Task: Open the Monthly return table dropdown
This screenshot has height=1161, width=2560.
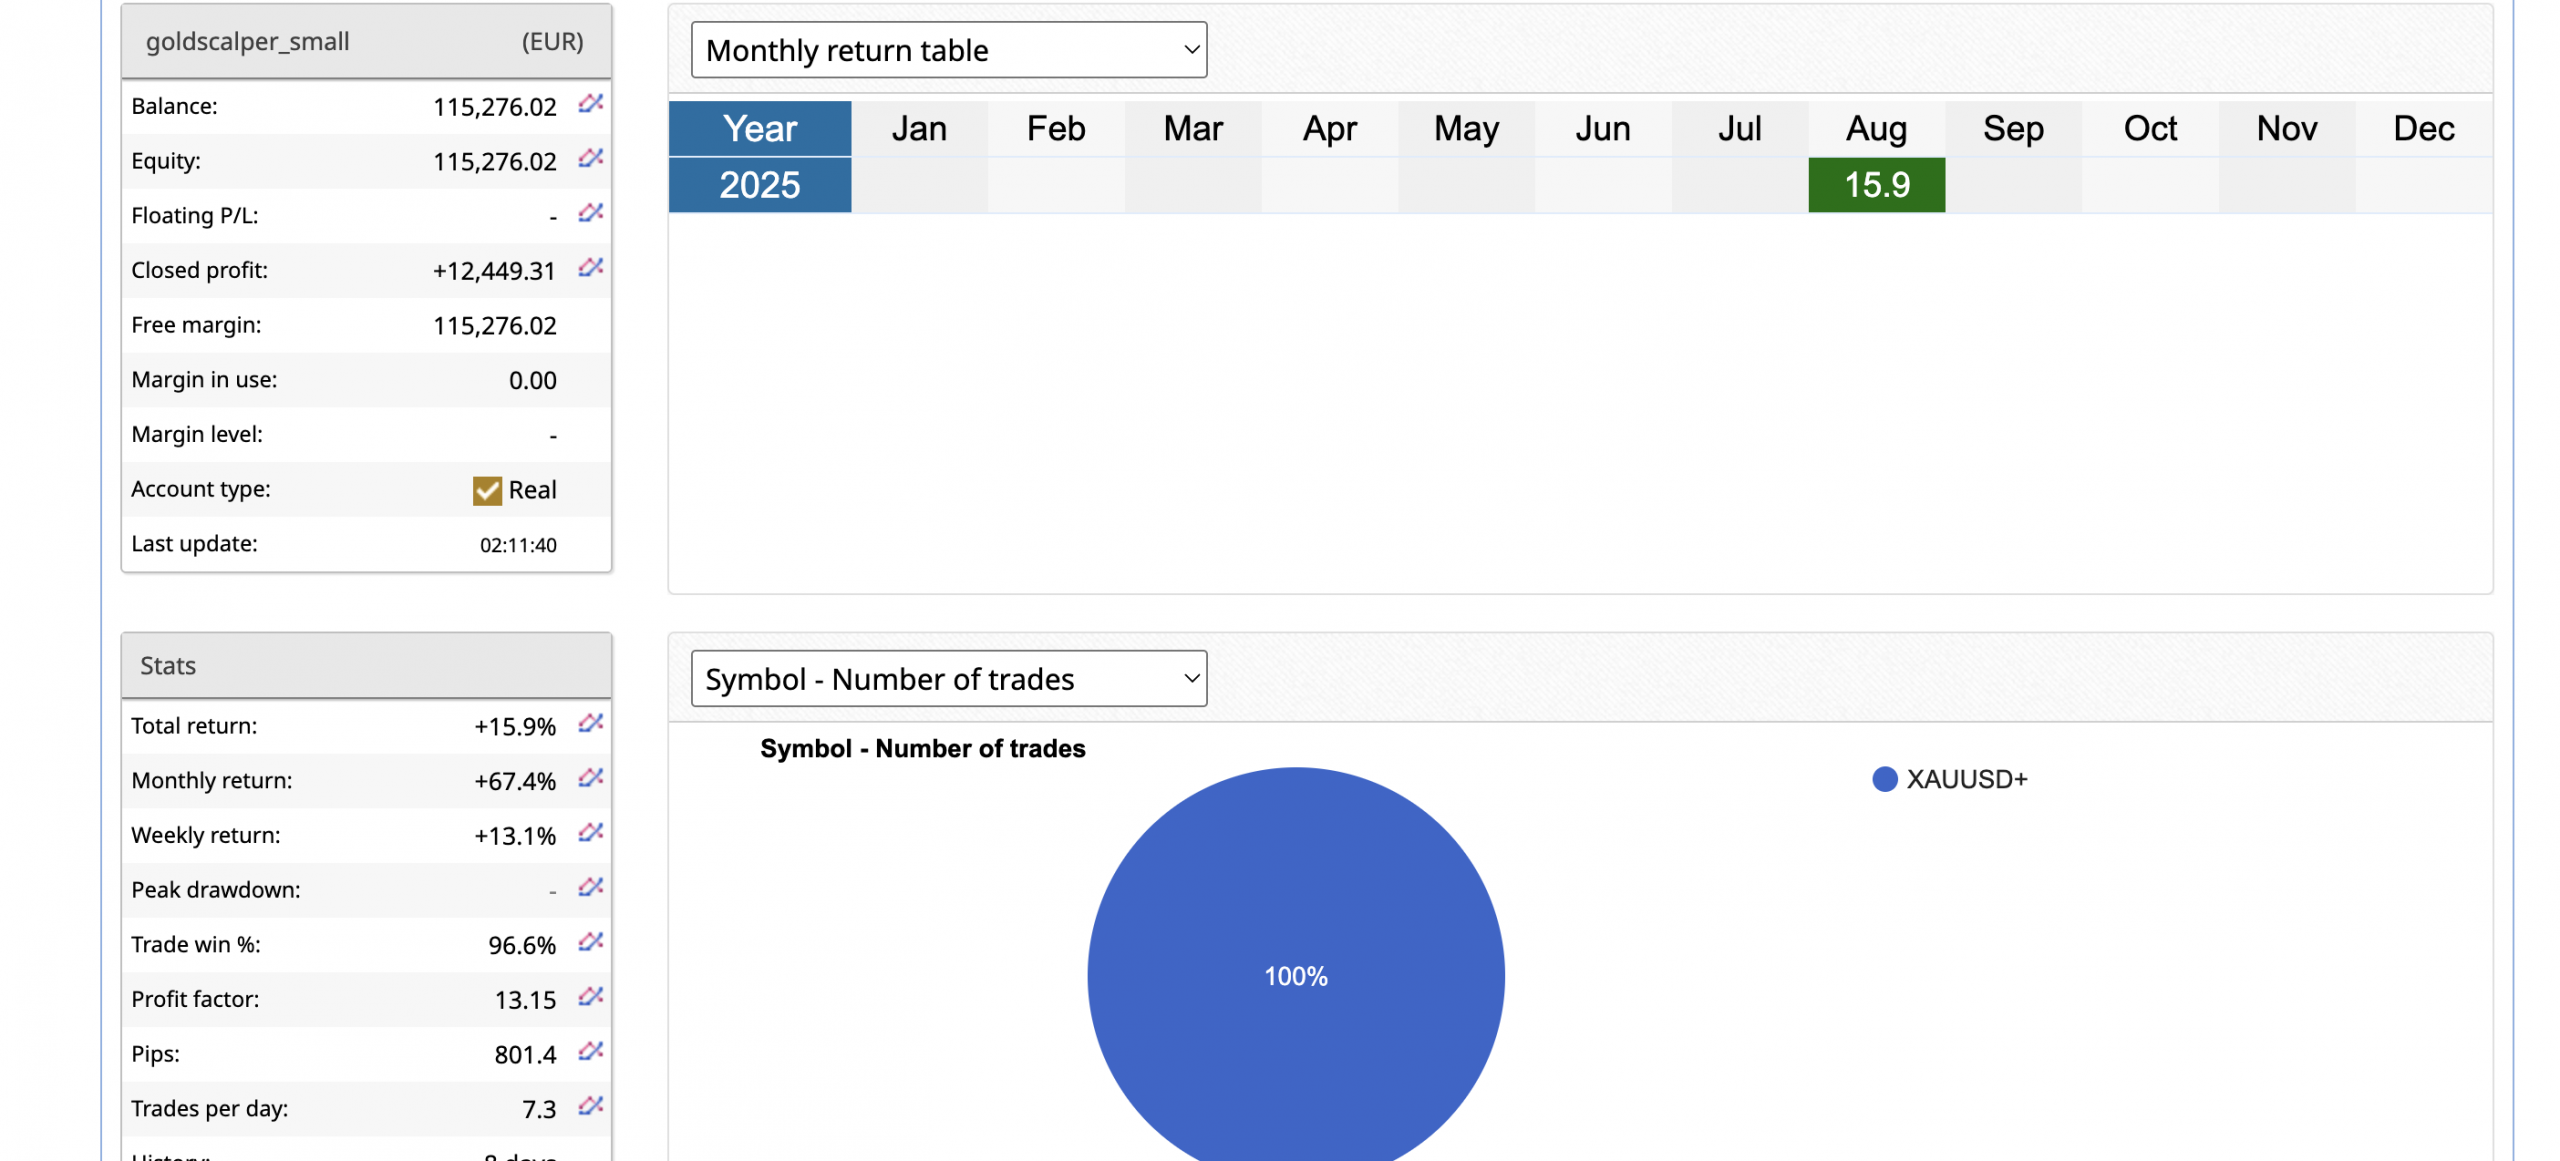Action: coord(947,50)
